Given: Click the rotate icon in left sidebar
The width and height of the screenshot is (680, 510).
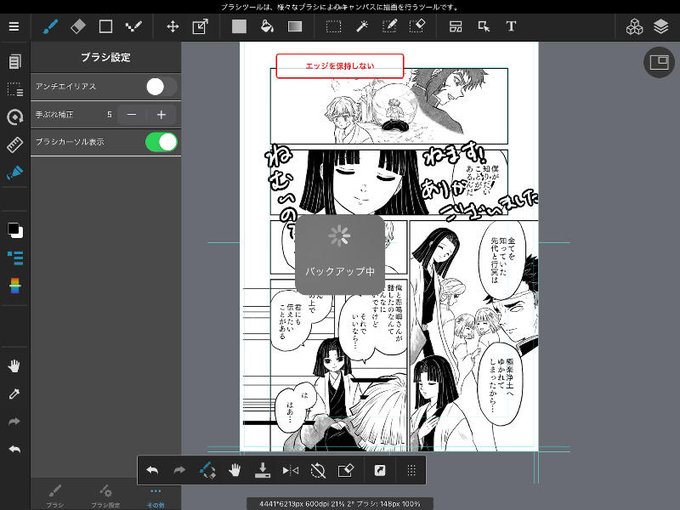Looking at the screenshot, I should 15,117.
